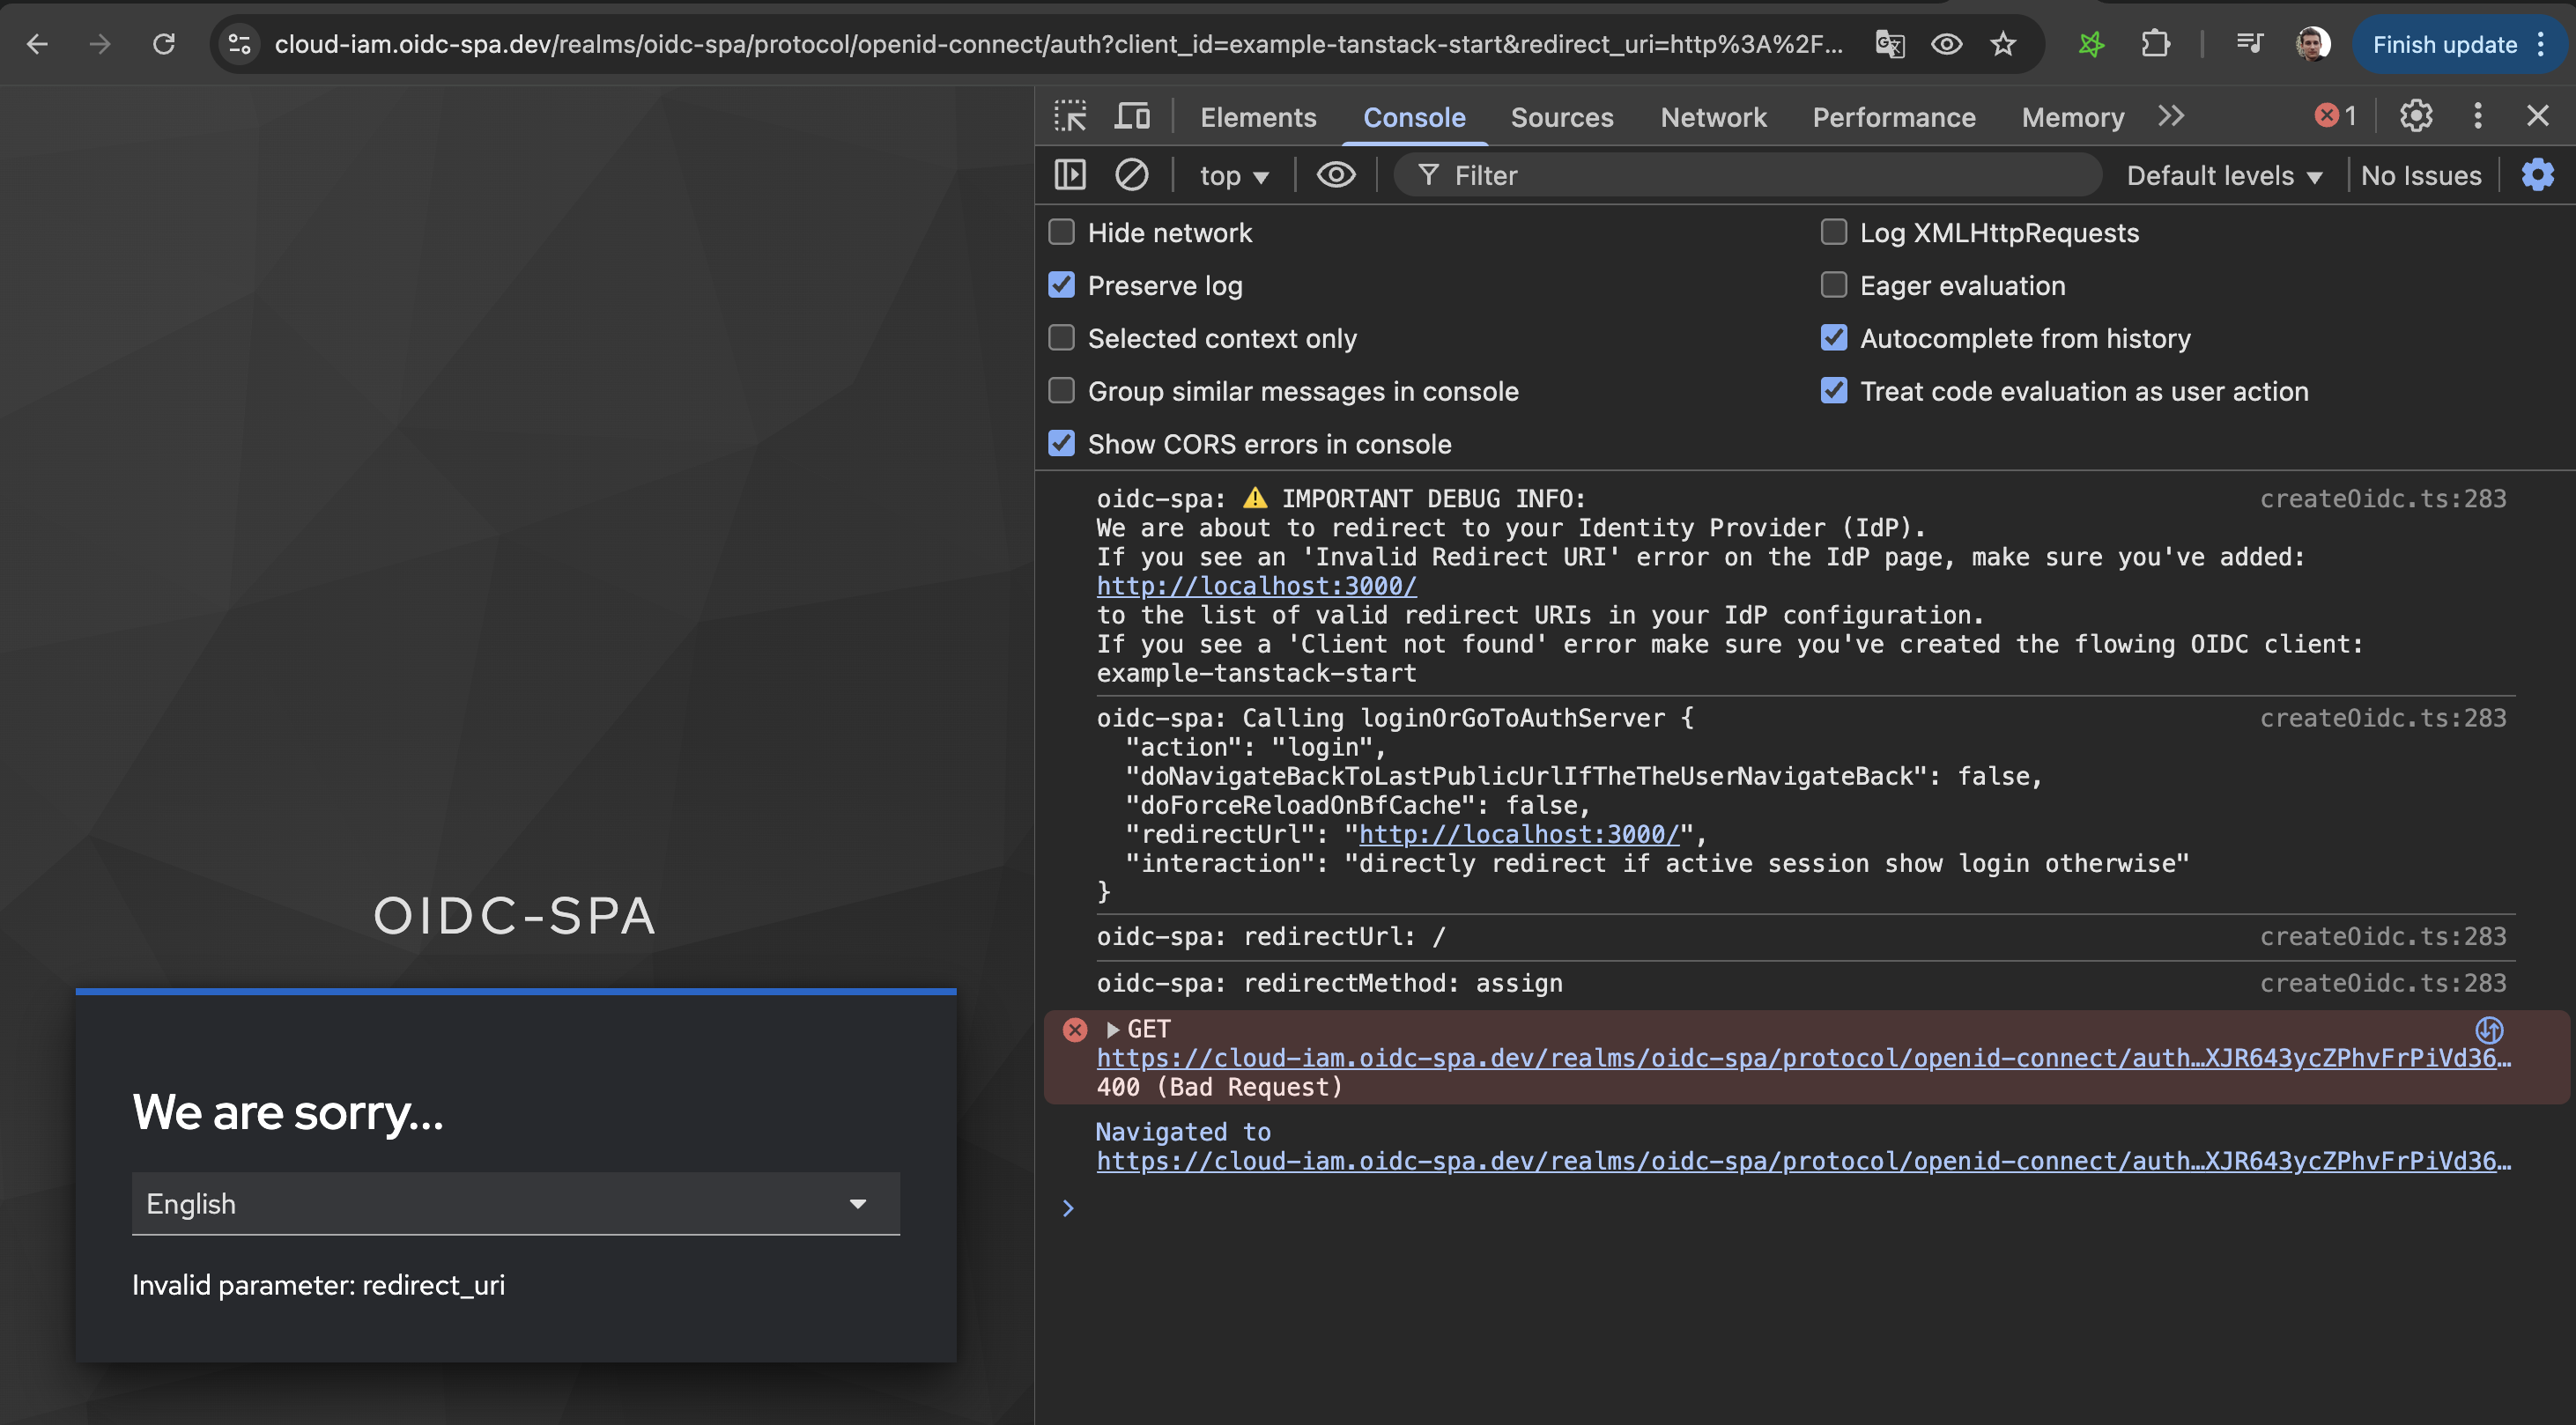Clear the console output
Screen dimensions: 2576x1425
click(1131, 175)
